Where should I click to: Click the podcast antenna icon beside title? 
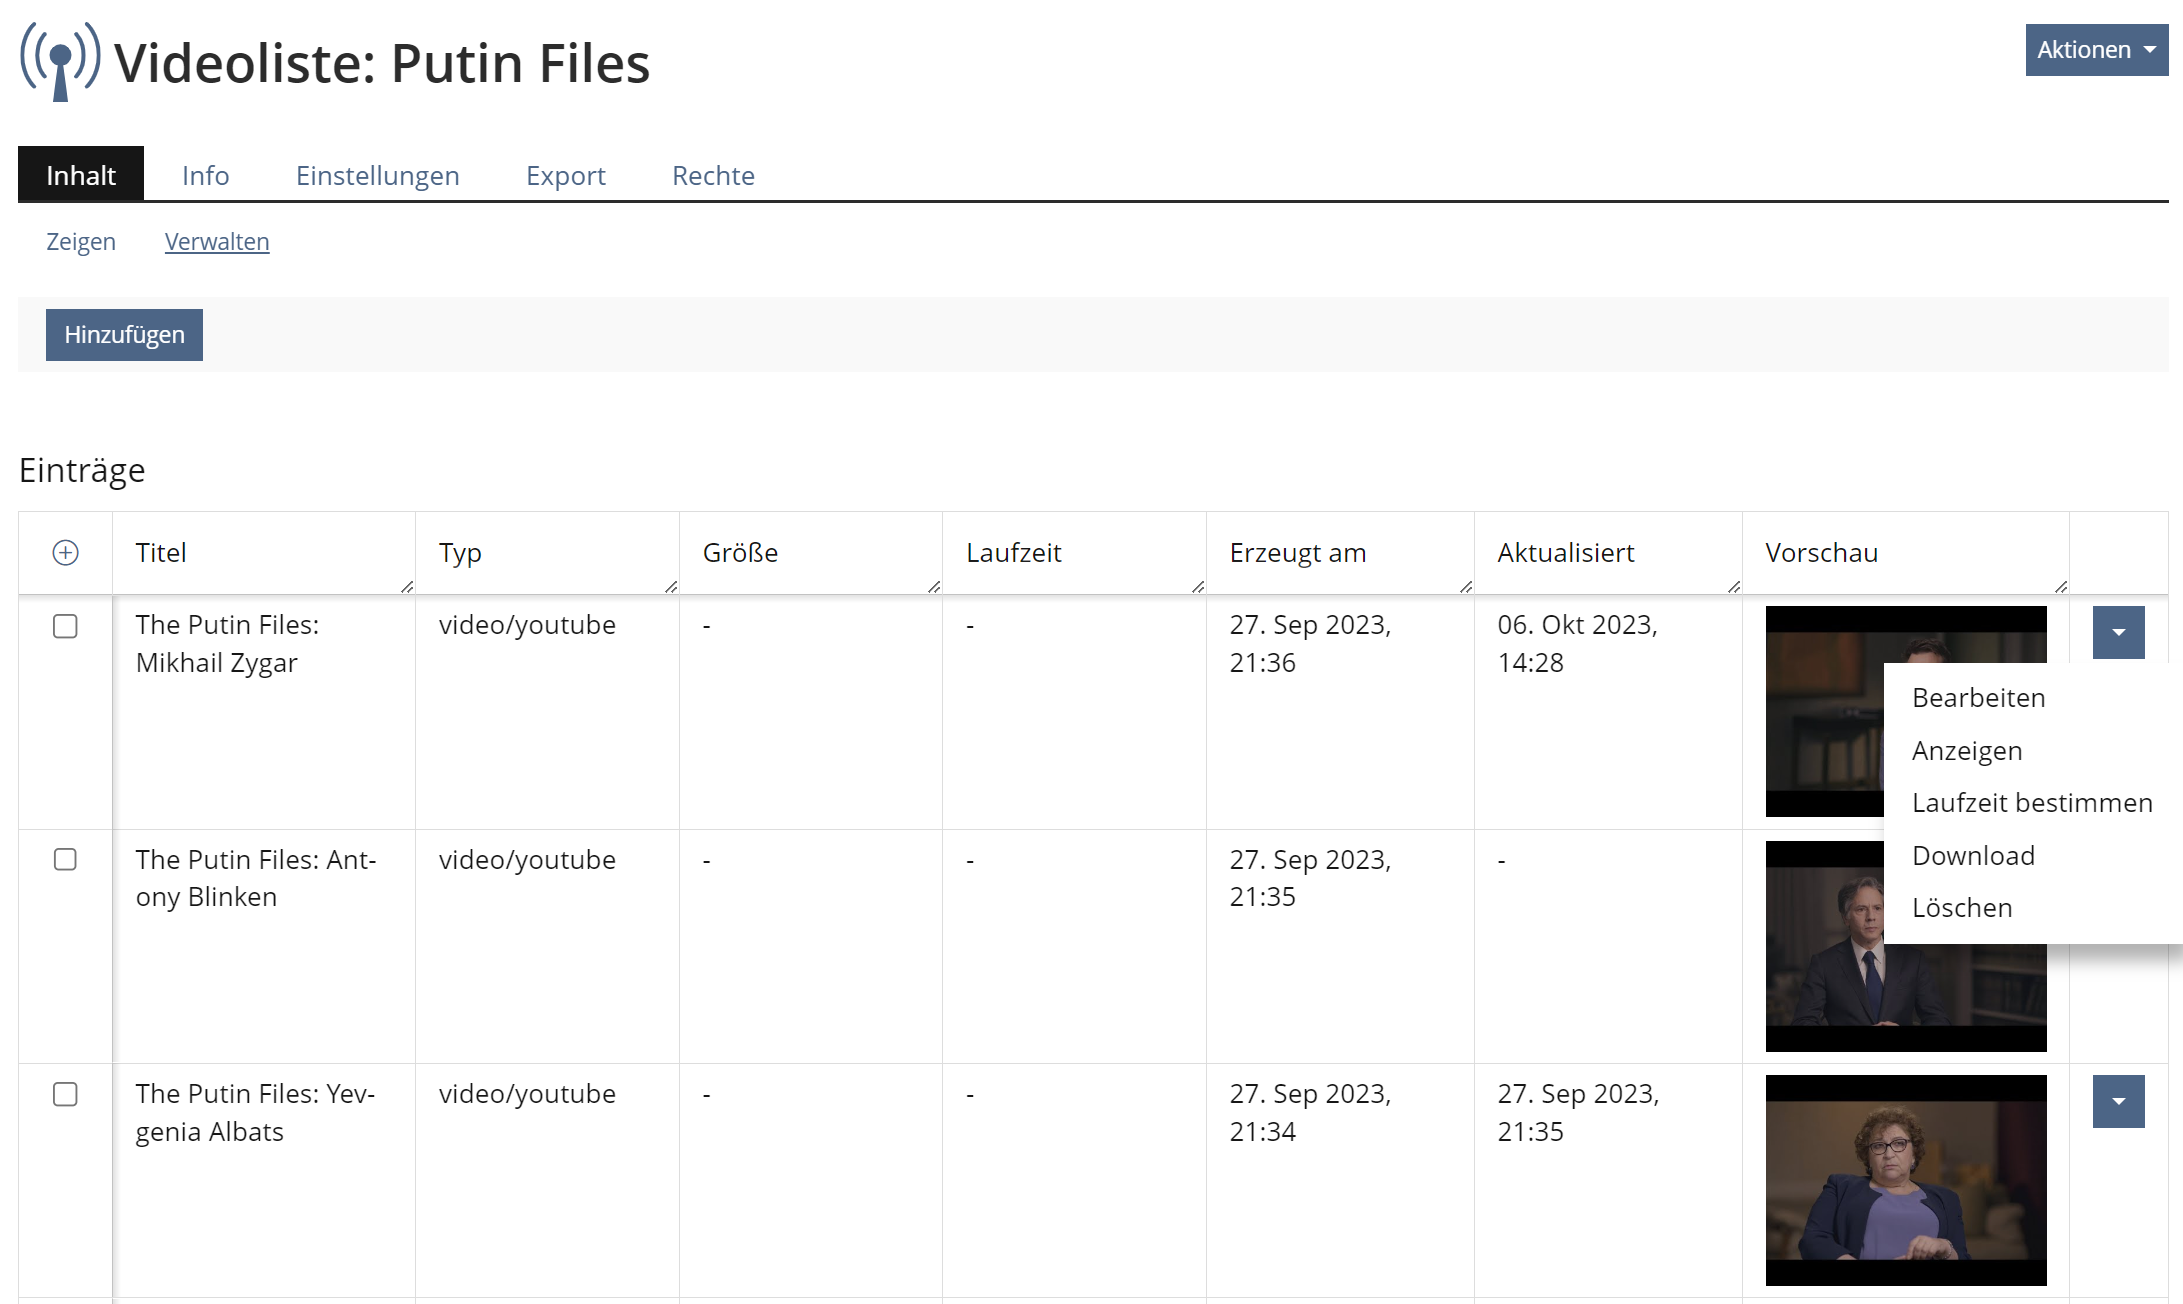point(60,61)
